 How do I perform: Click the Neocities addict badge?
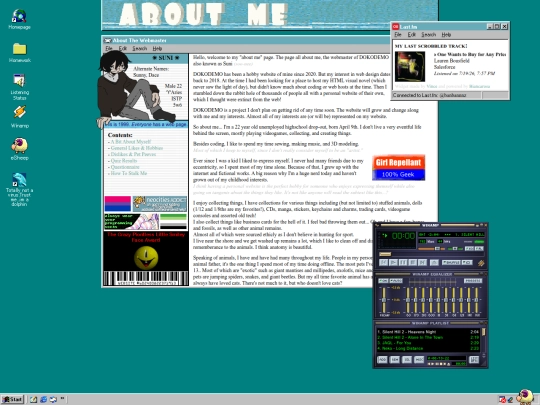[x=160, y=204]
